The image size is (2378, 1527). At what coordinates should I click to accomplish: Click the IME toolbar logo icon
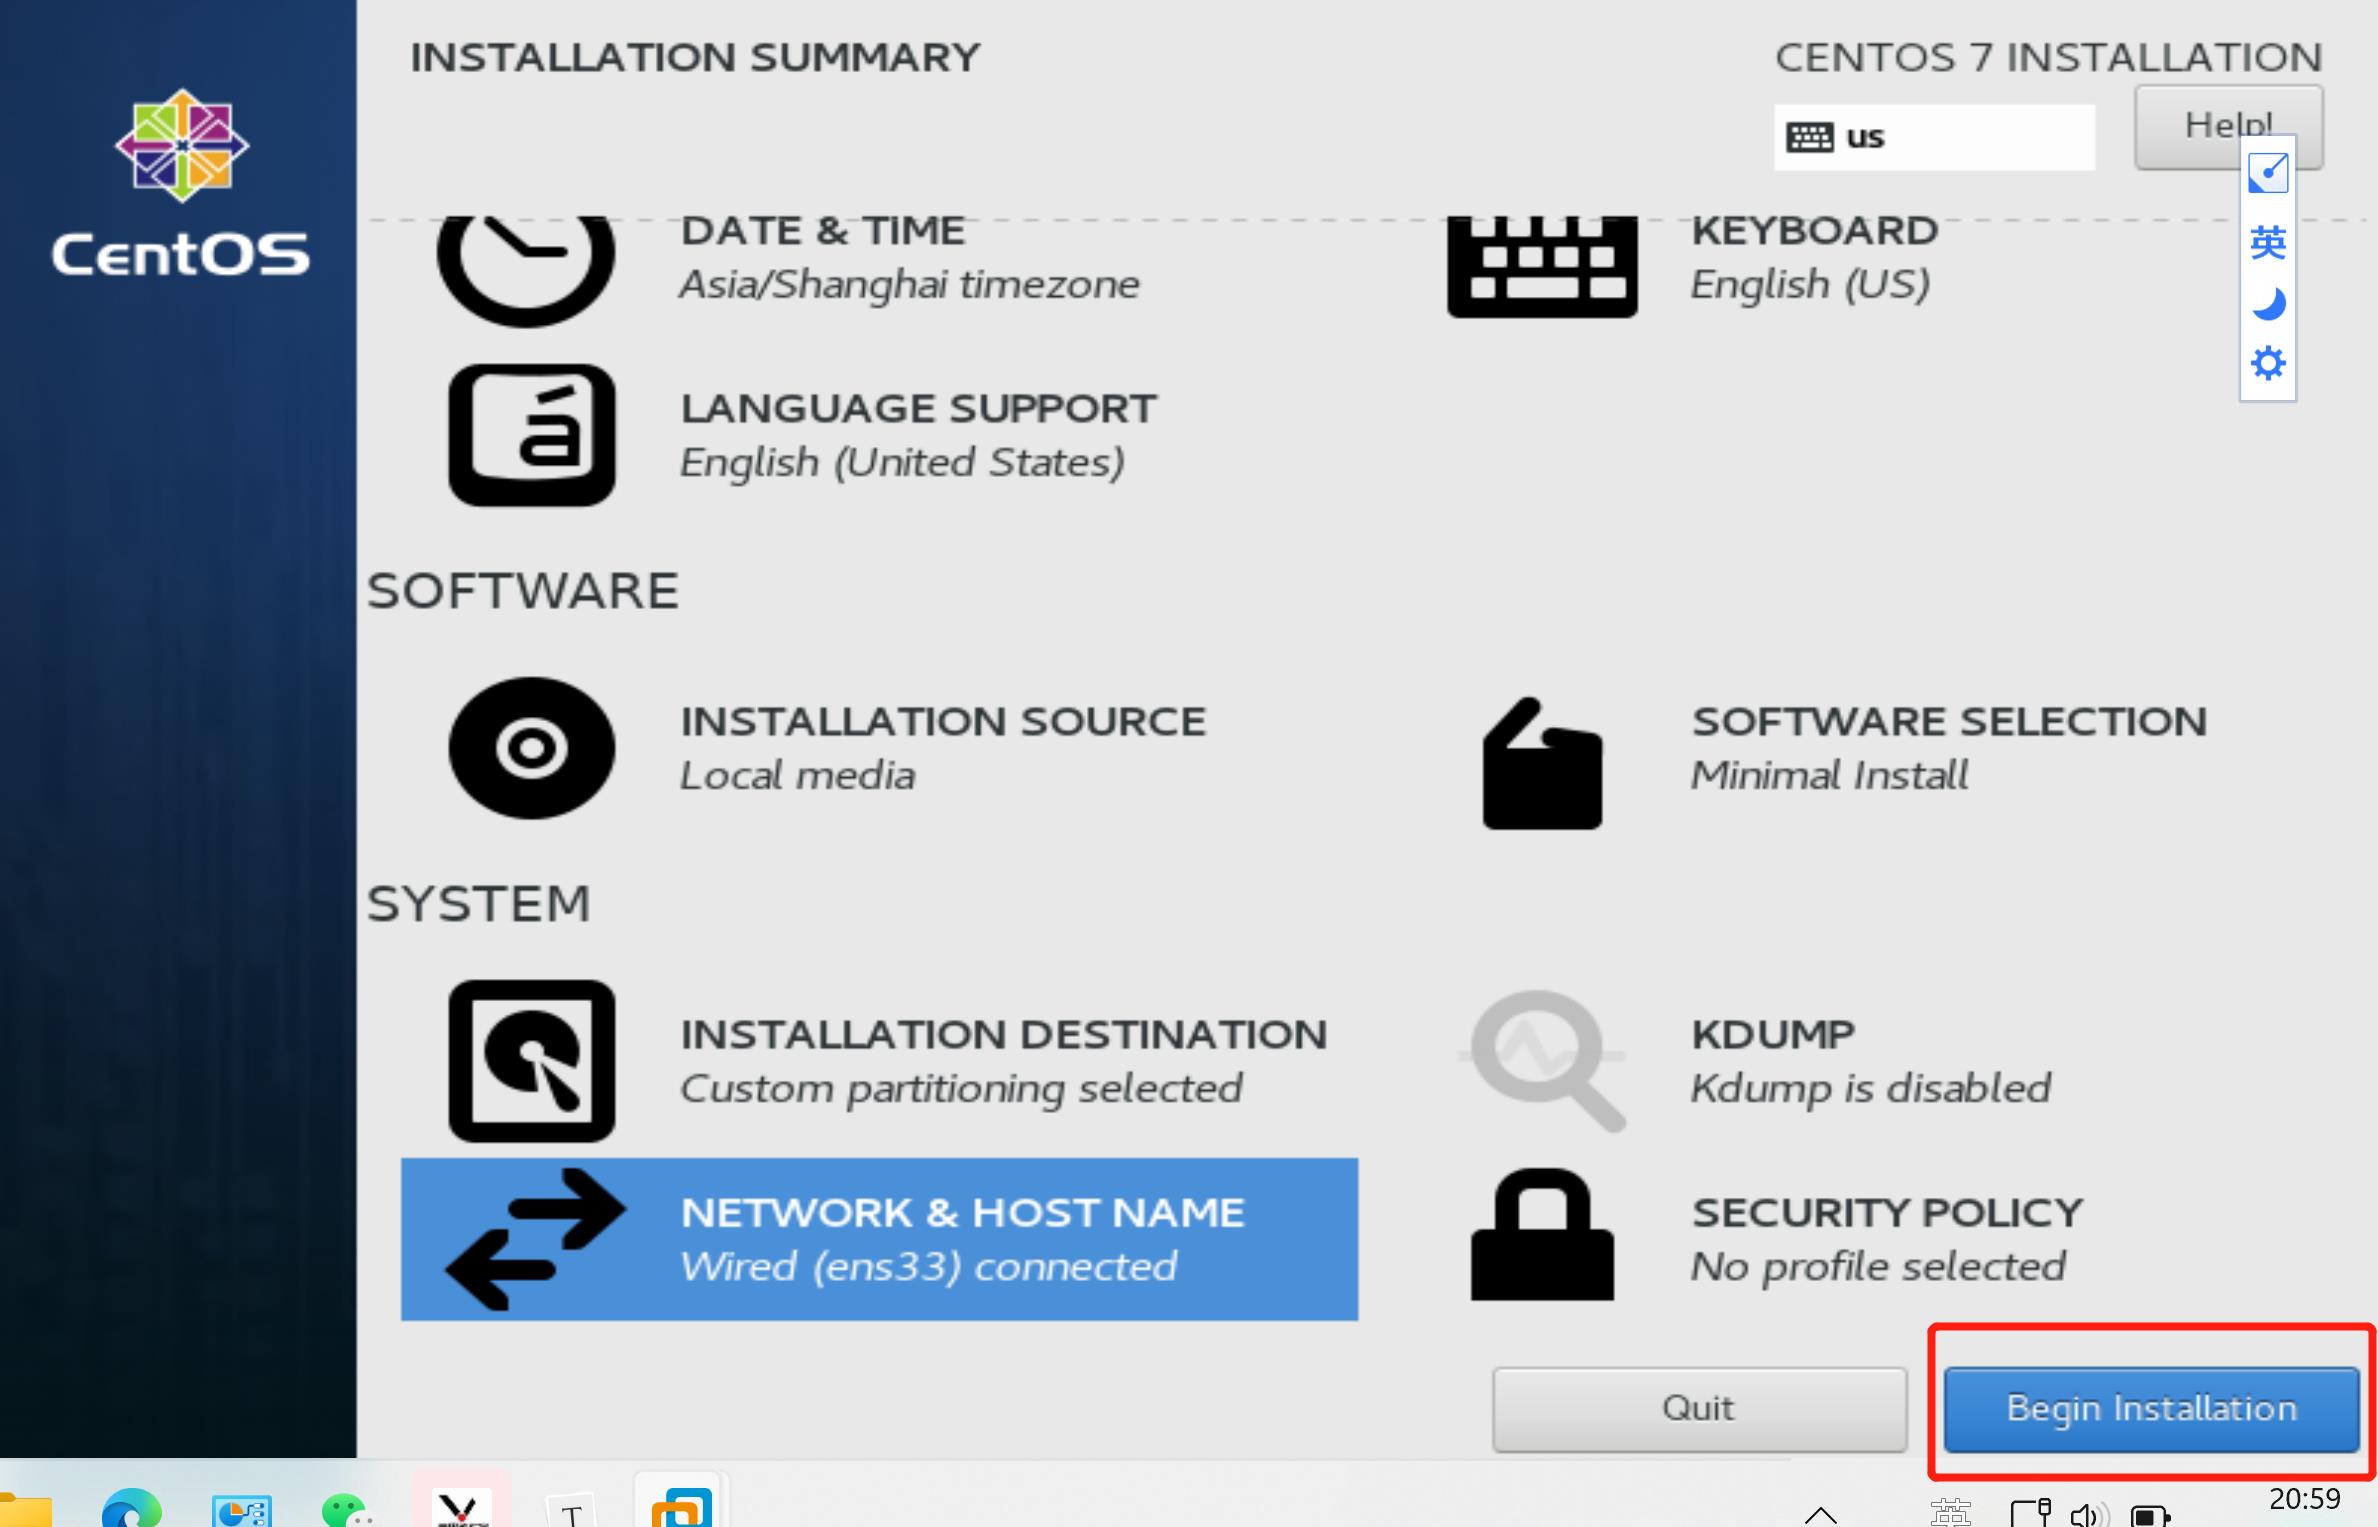[x=2268, y=172]
